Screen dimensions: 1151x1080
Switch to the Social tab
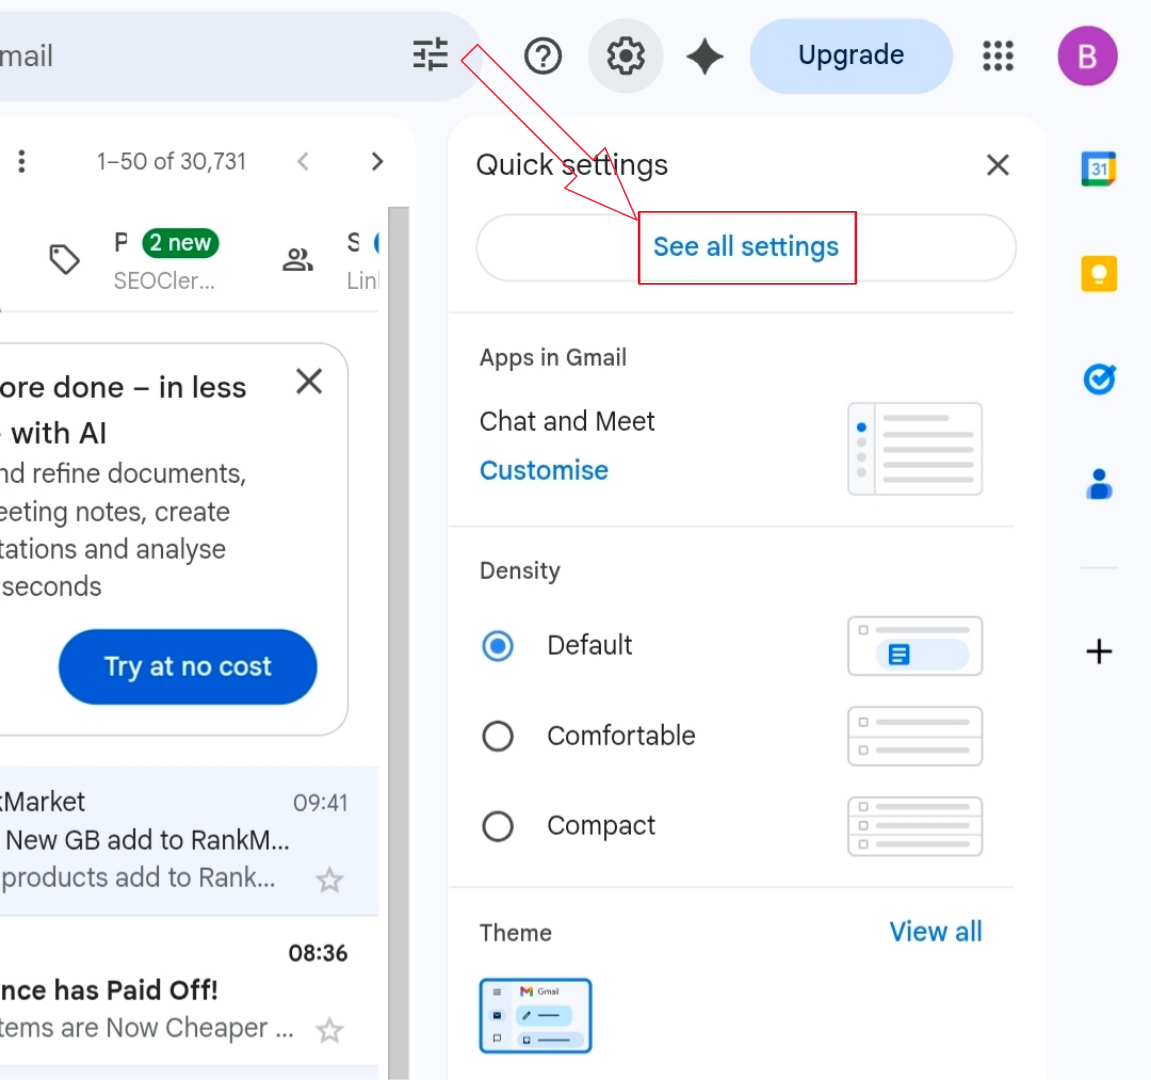[x=330, y=260]
